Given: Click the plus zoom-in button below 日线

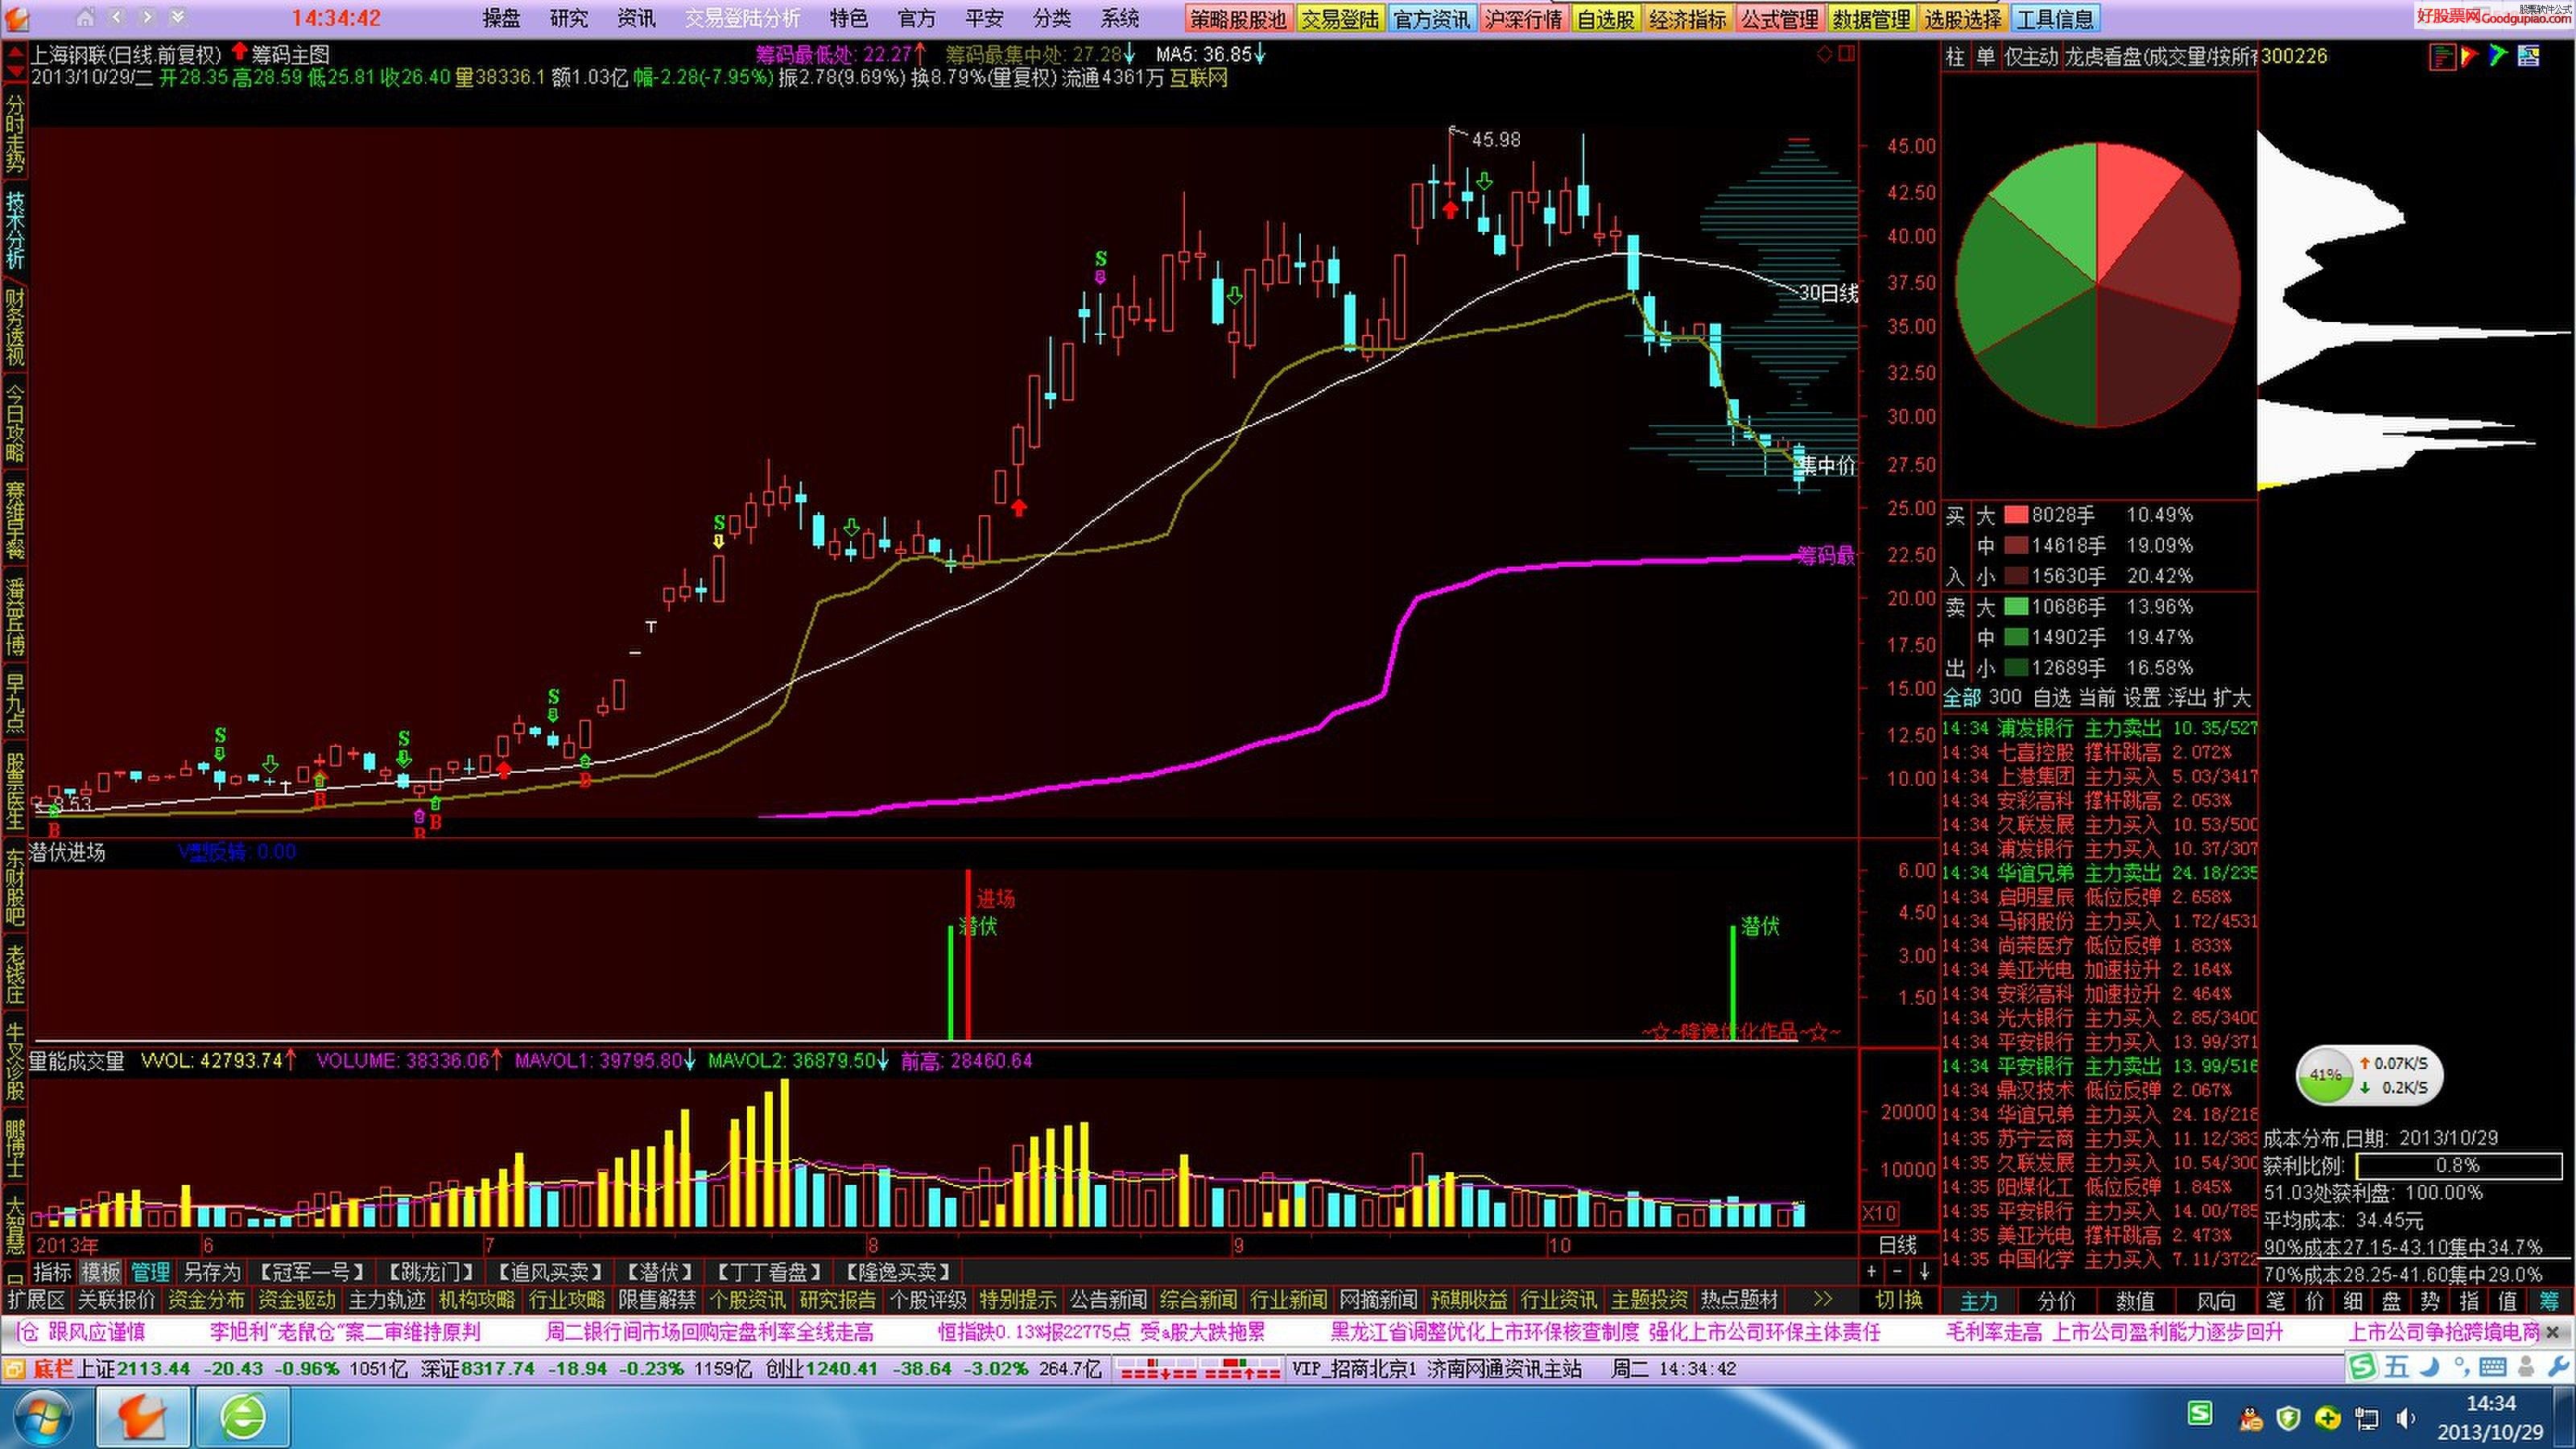Looking at the screenshot, I should point(1872,1272).
